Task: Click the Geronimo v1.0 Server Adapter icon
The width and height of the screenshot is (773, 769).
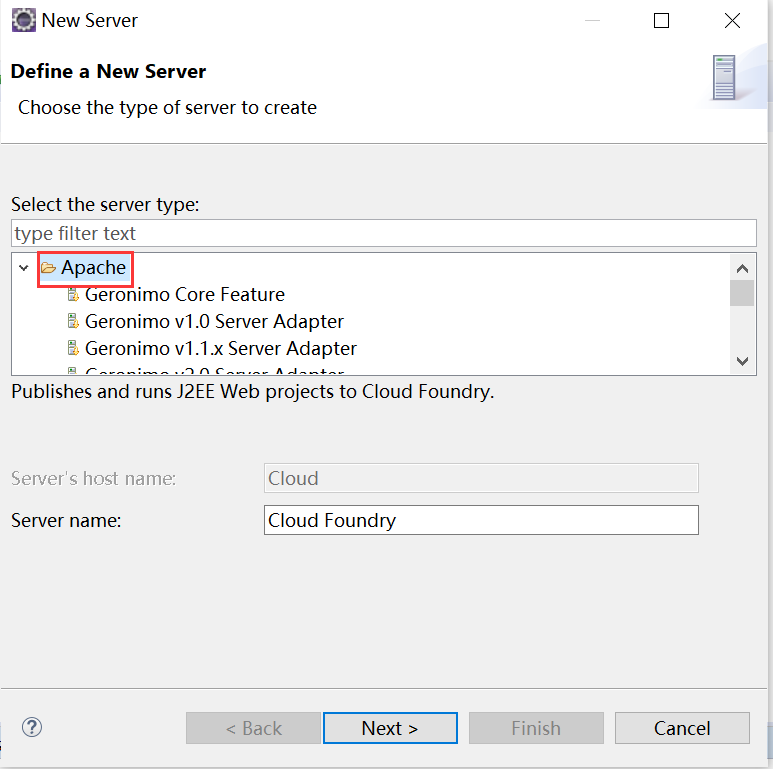Action: click(x=73, y=321)
